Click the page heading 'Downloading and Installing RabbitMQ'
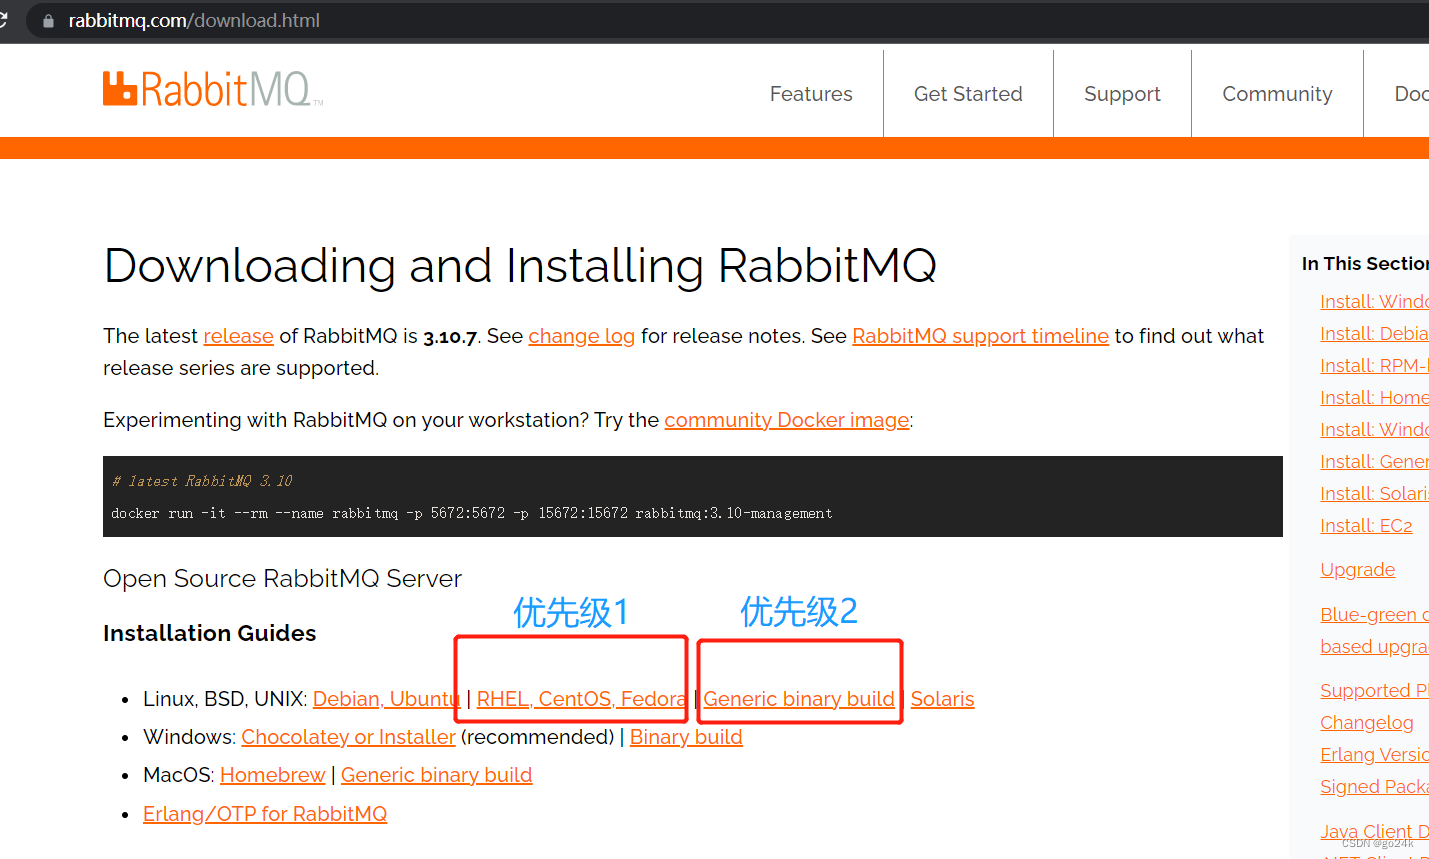The height and width of the screenshot is (859, 1429). (520, 266)
